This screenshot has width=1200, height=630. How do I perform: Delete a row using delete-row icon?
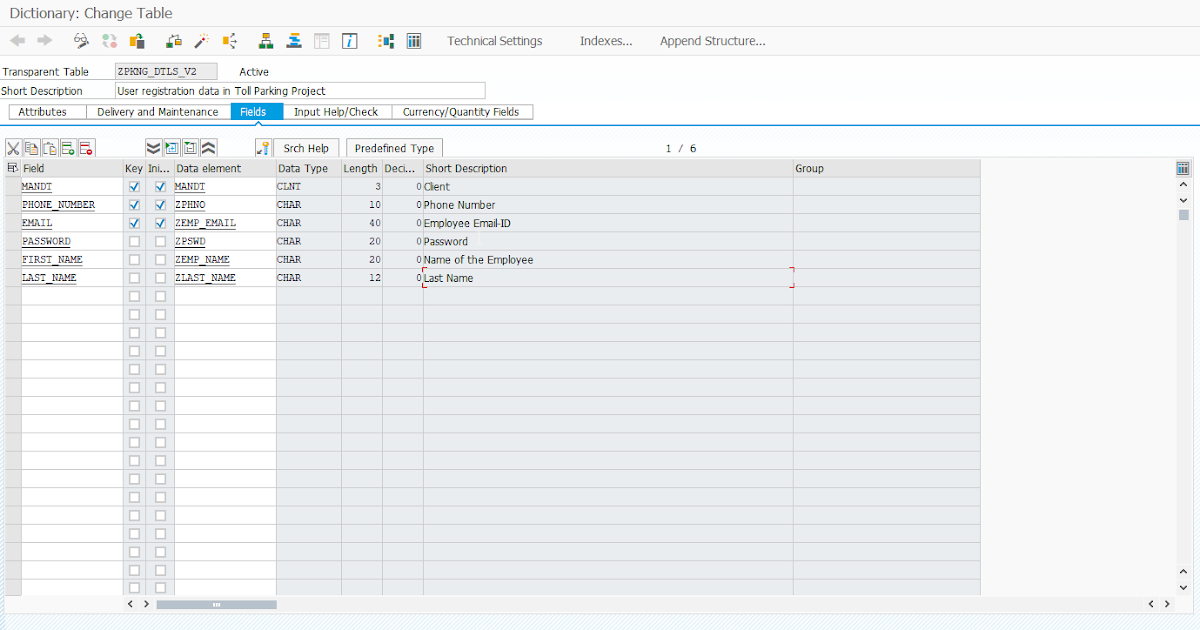pos(86,147)
